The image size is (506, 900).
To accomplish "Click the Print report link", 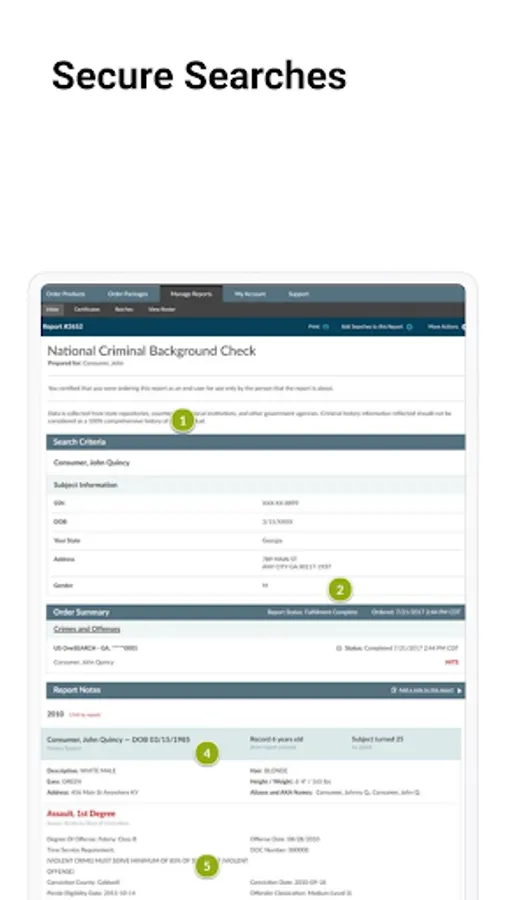I will 314,327.
